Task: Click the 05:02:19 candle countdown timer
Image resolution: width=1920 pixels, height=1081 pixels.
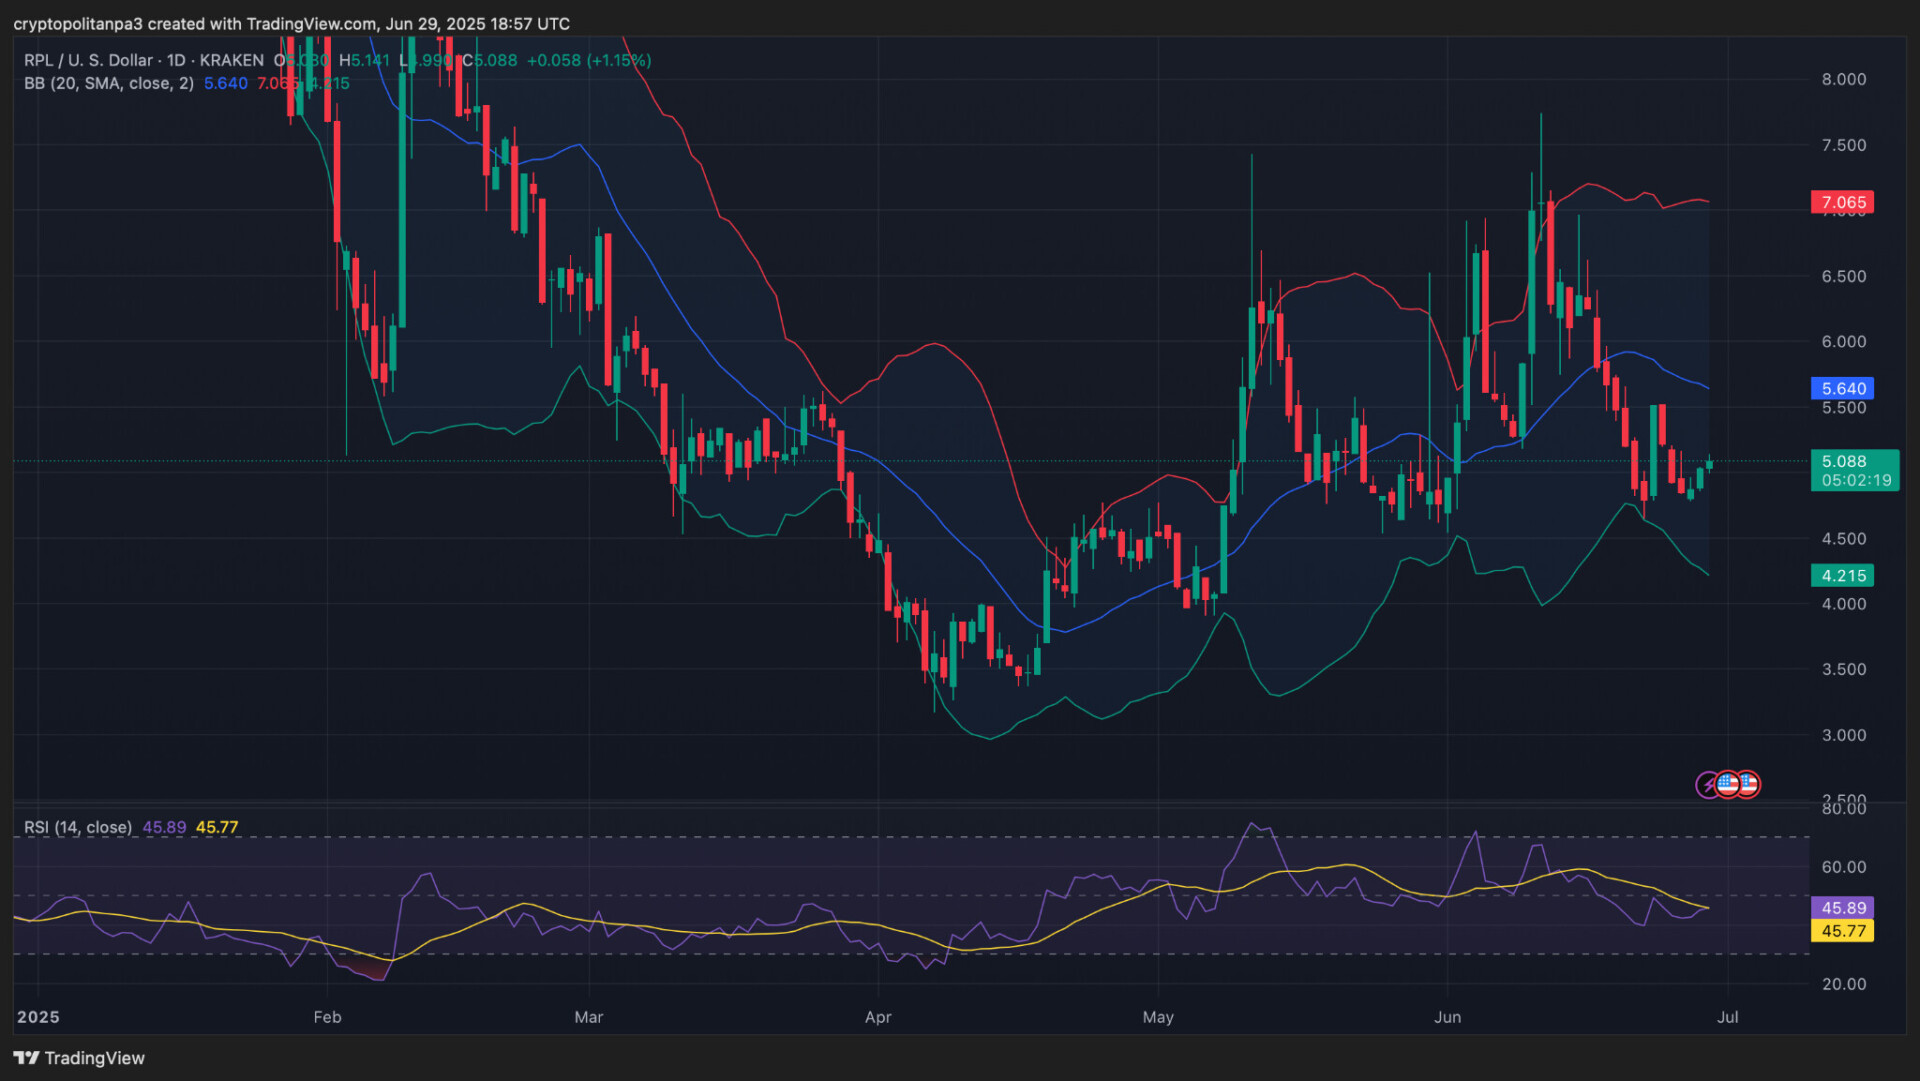Action: pyautogui.click(x=1856, y=480)
